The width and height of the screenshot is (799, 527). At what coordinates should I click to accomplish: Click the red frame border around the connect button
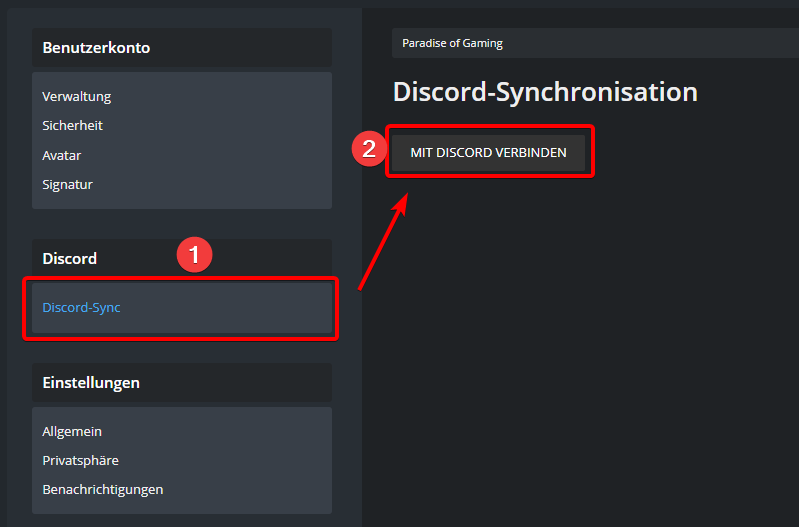[x=490, y=176]
